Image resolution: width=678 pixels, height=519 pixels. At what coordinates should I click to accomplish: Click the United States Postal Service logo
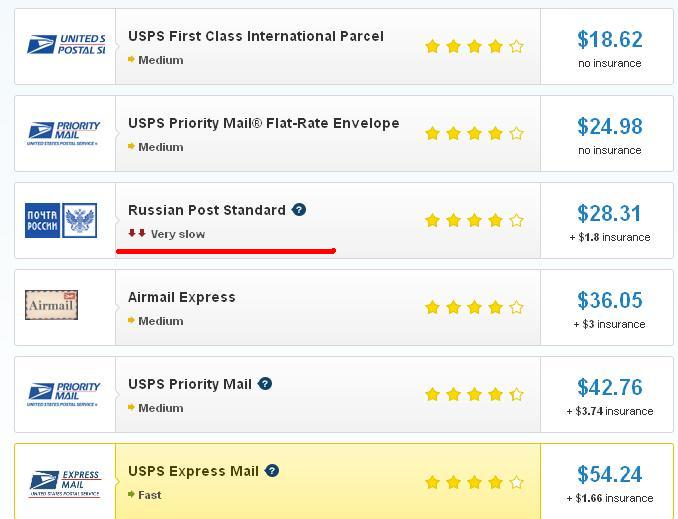coord(66,45)
